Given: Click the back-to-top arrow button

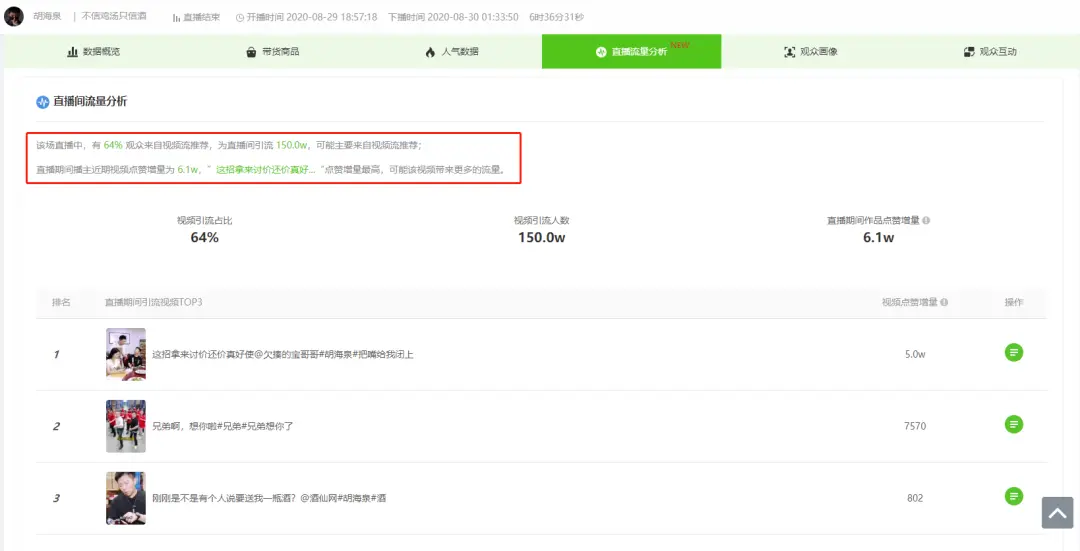Looking at the screenshot, I should pyautogui.click(x=1057, y=512).
